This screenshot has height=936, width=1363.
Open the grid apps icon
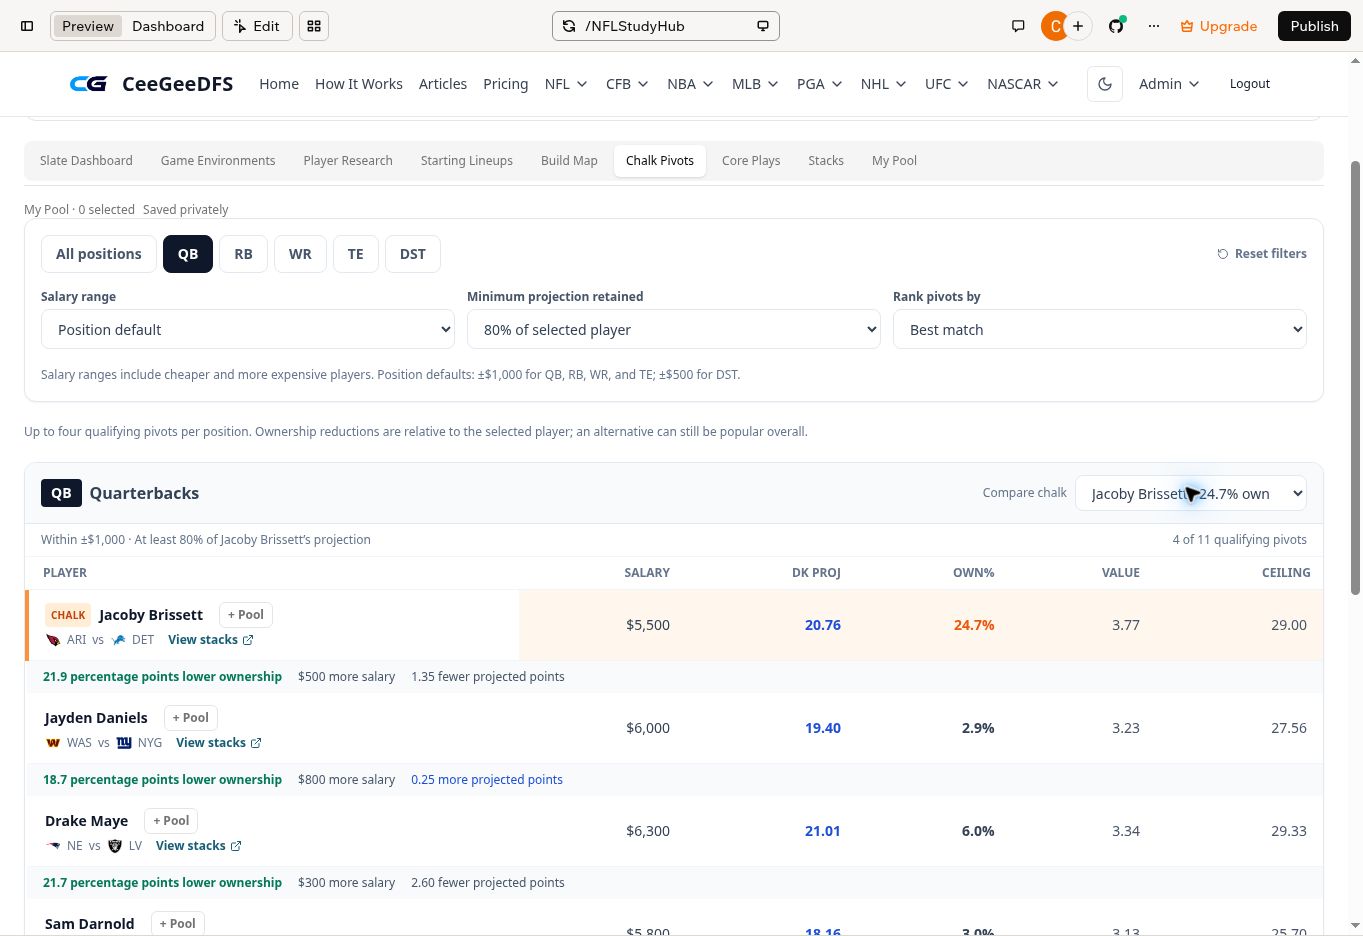pyautogui.click(x=314, y=26)
